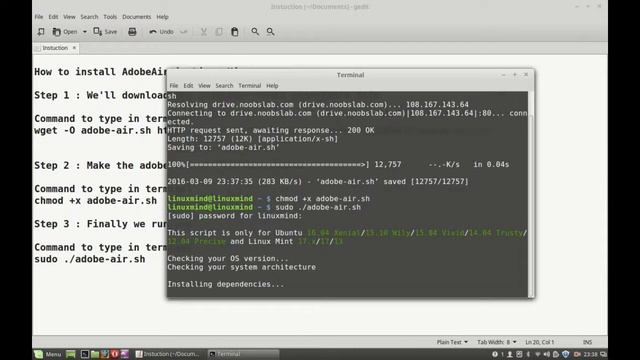Open the 23:38 clock calendar
Screen dimensions: 640x360
(590, 354)
